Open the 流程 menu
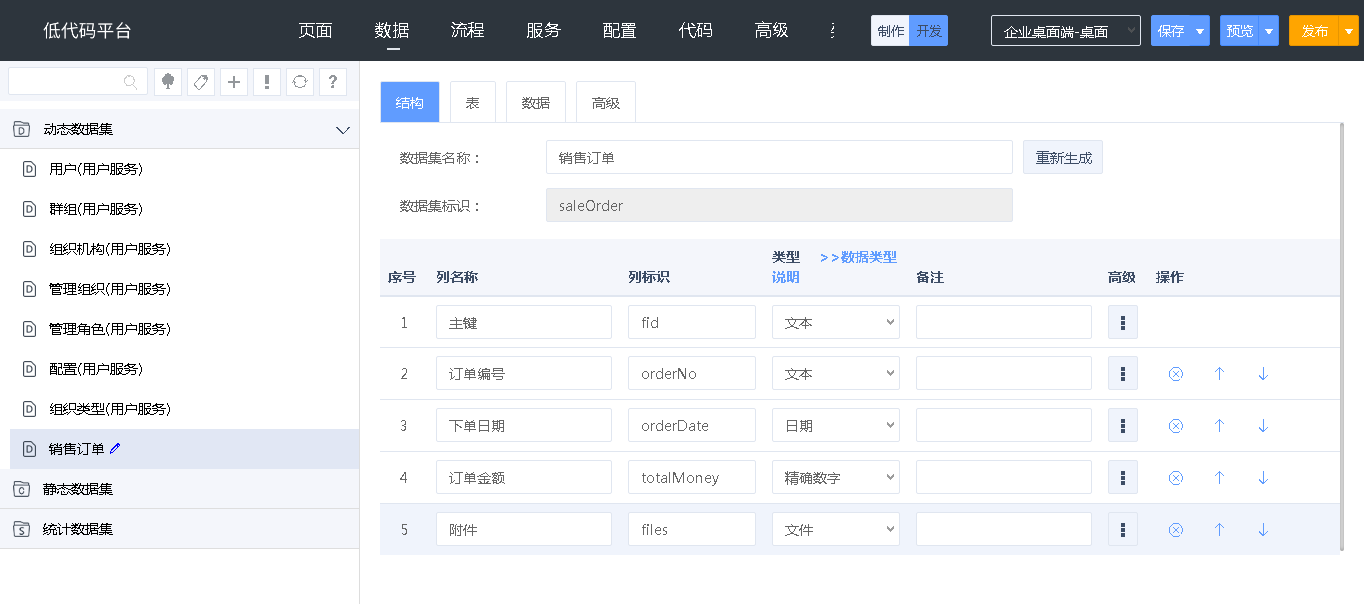 [467, 30]
